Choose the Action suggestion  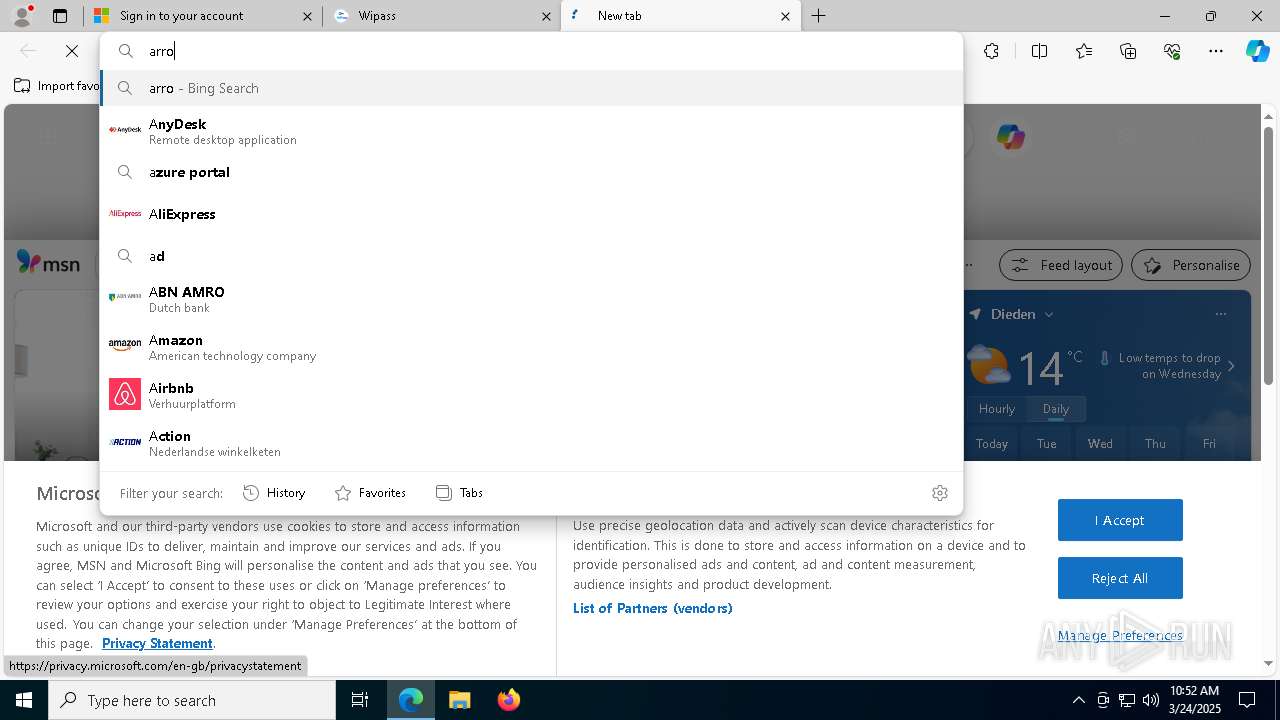coord(532,443)
